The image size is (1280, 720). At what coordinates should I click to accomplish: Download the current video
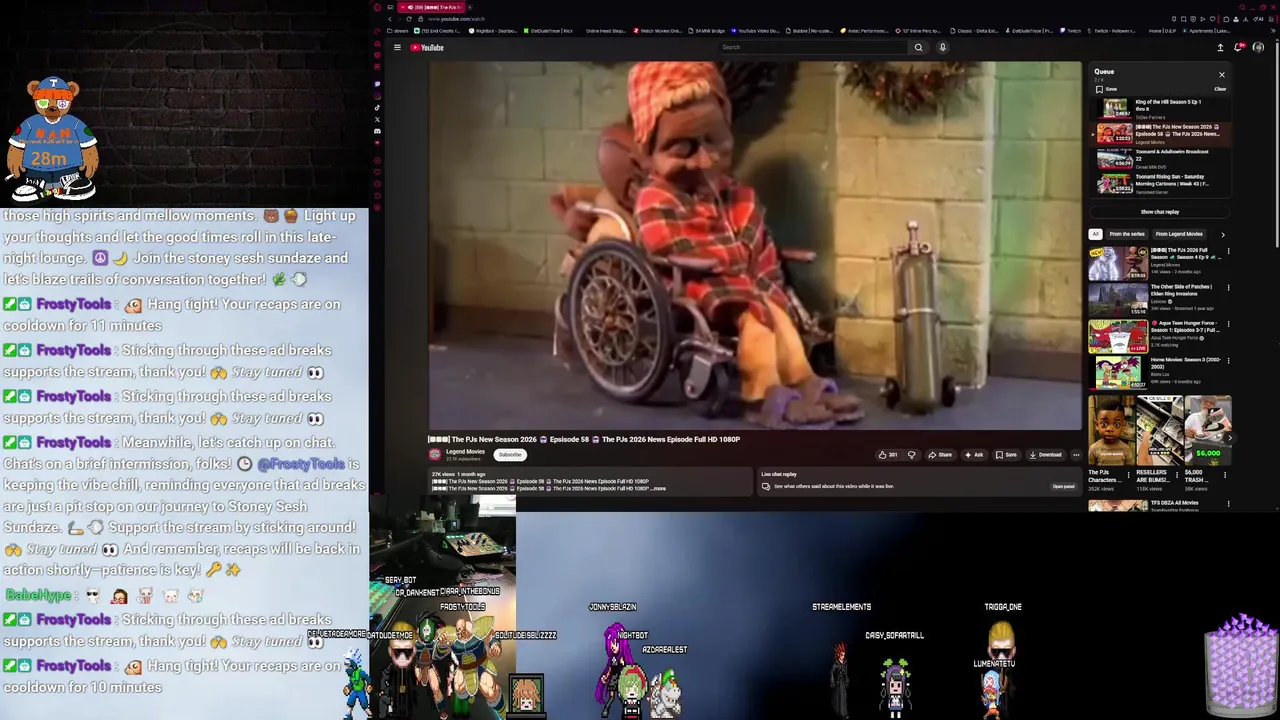pyautogui.click(x=1045, y=455)
